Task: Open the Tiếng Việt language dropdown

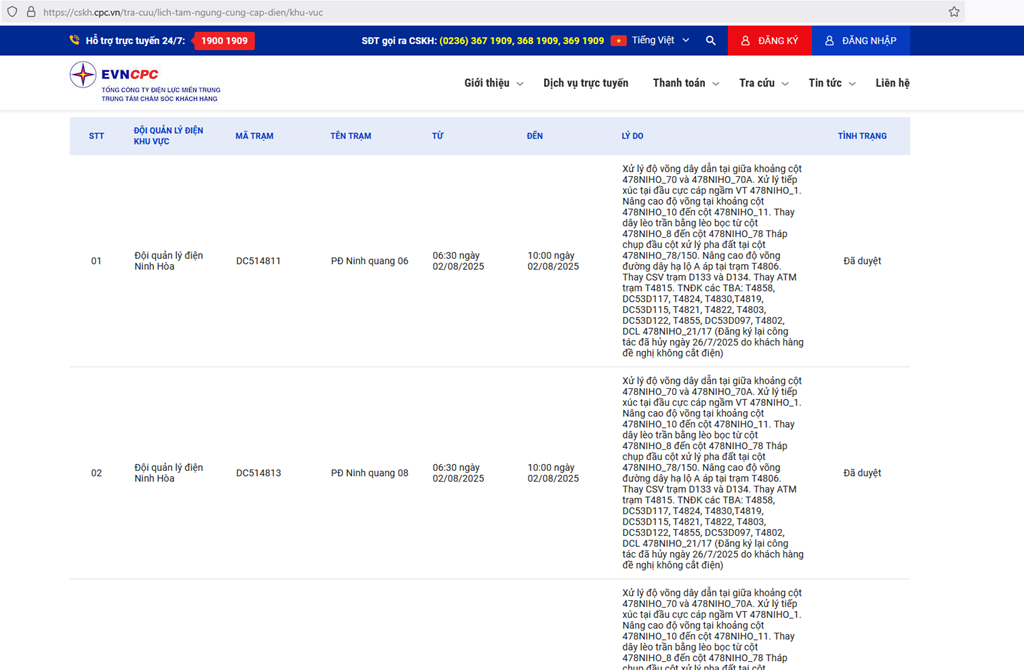Action: pyautogui.click(x=659, y=41)
